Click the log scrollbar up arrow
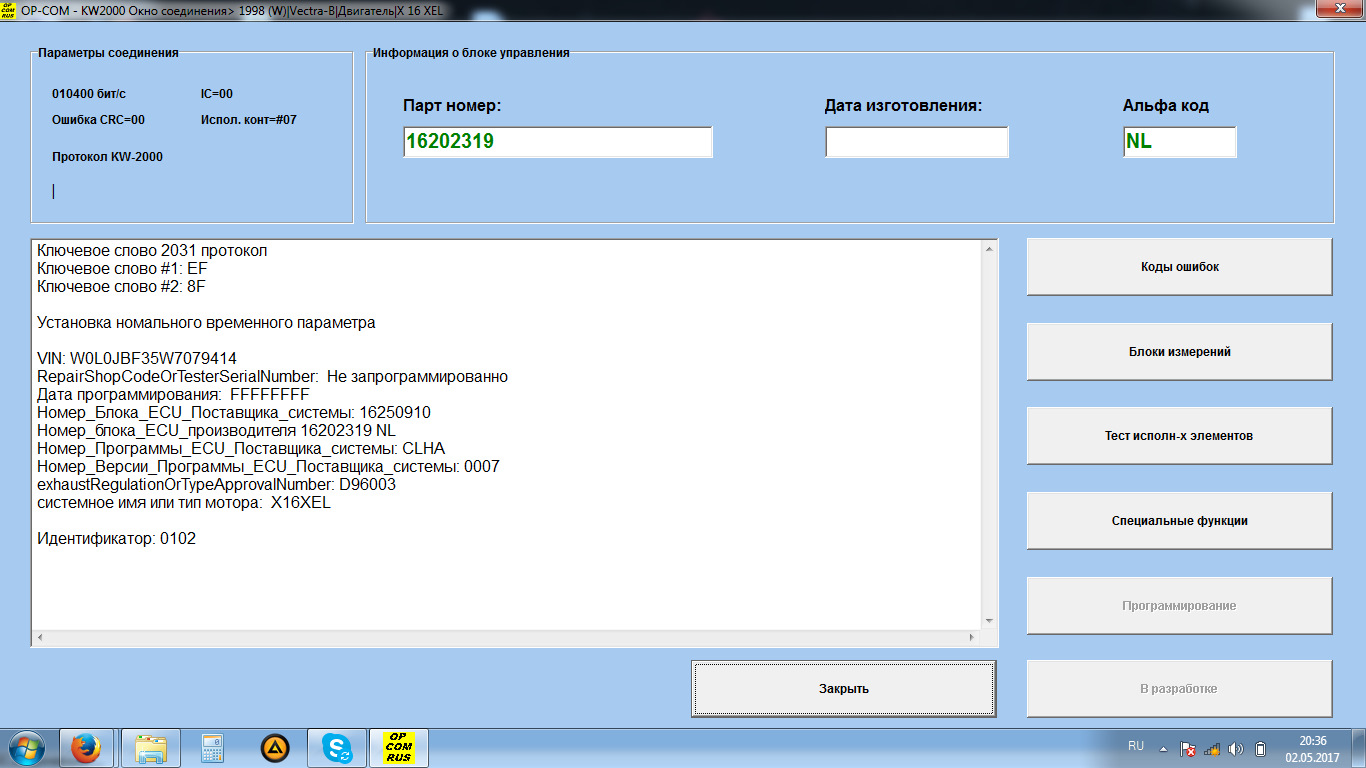 989,248
